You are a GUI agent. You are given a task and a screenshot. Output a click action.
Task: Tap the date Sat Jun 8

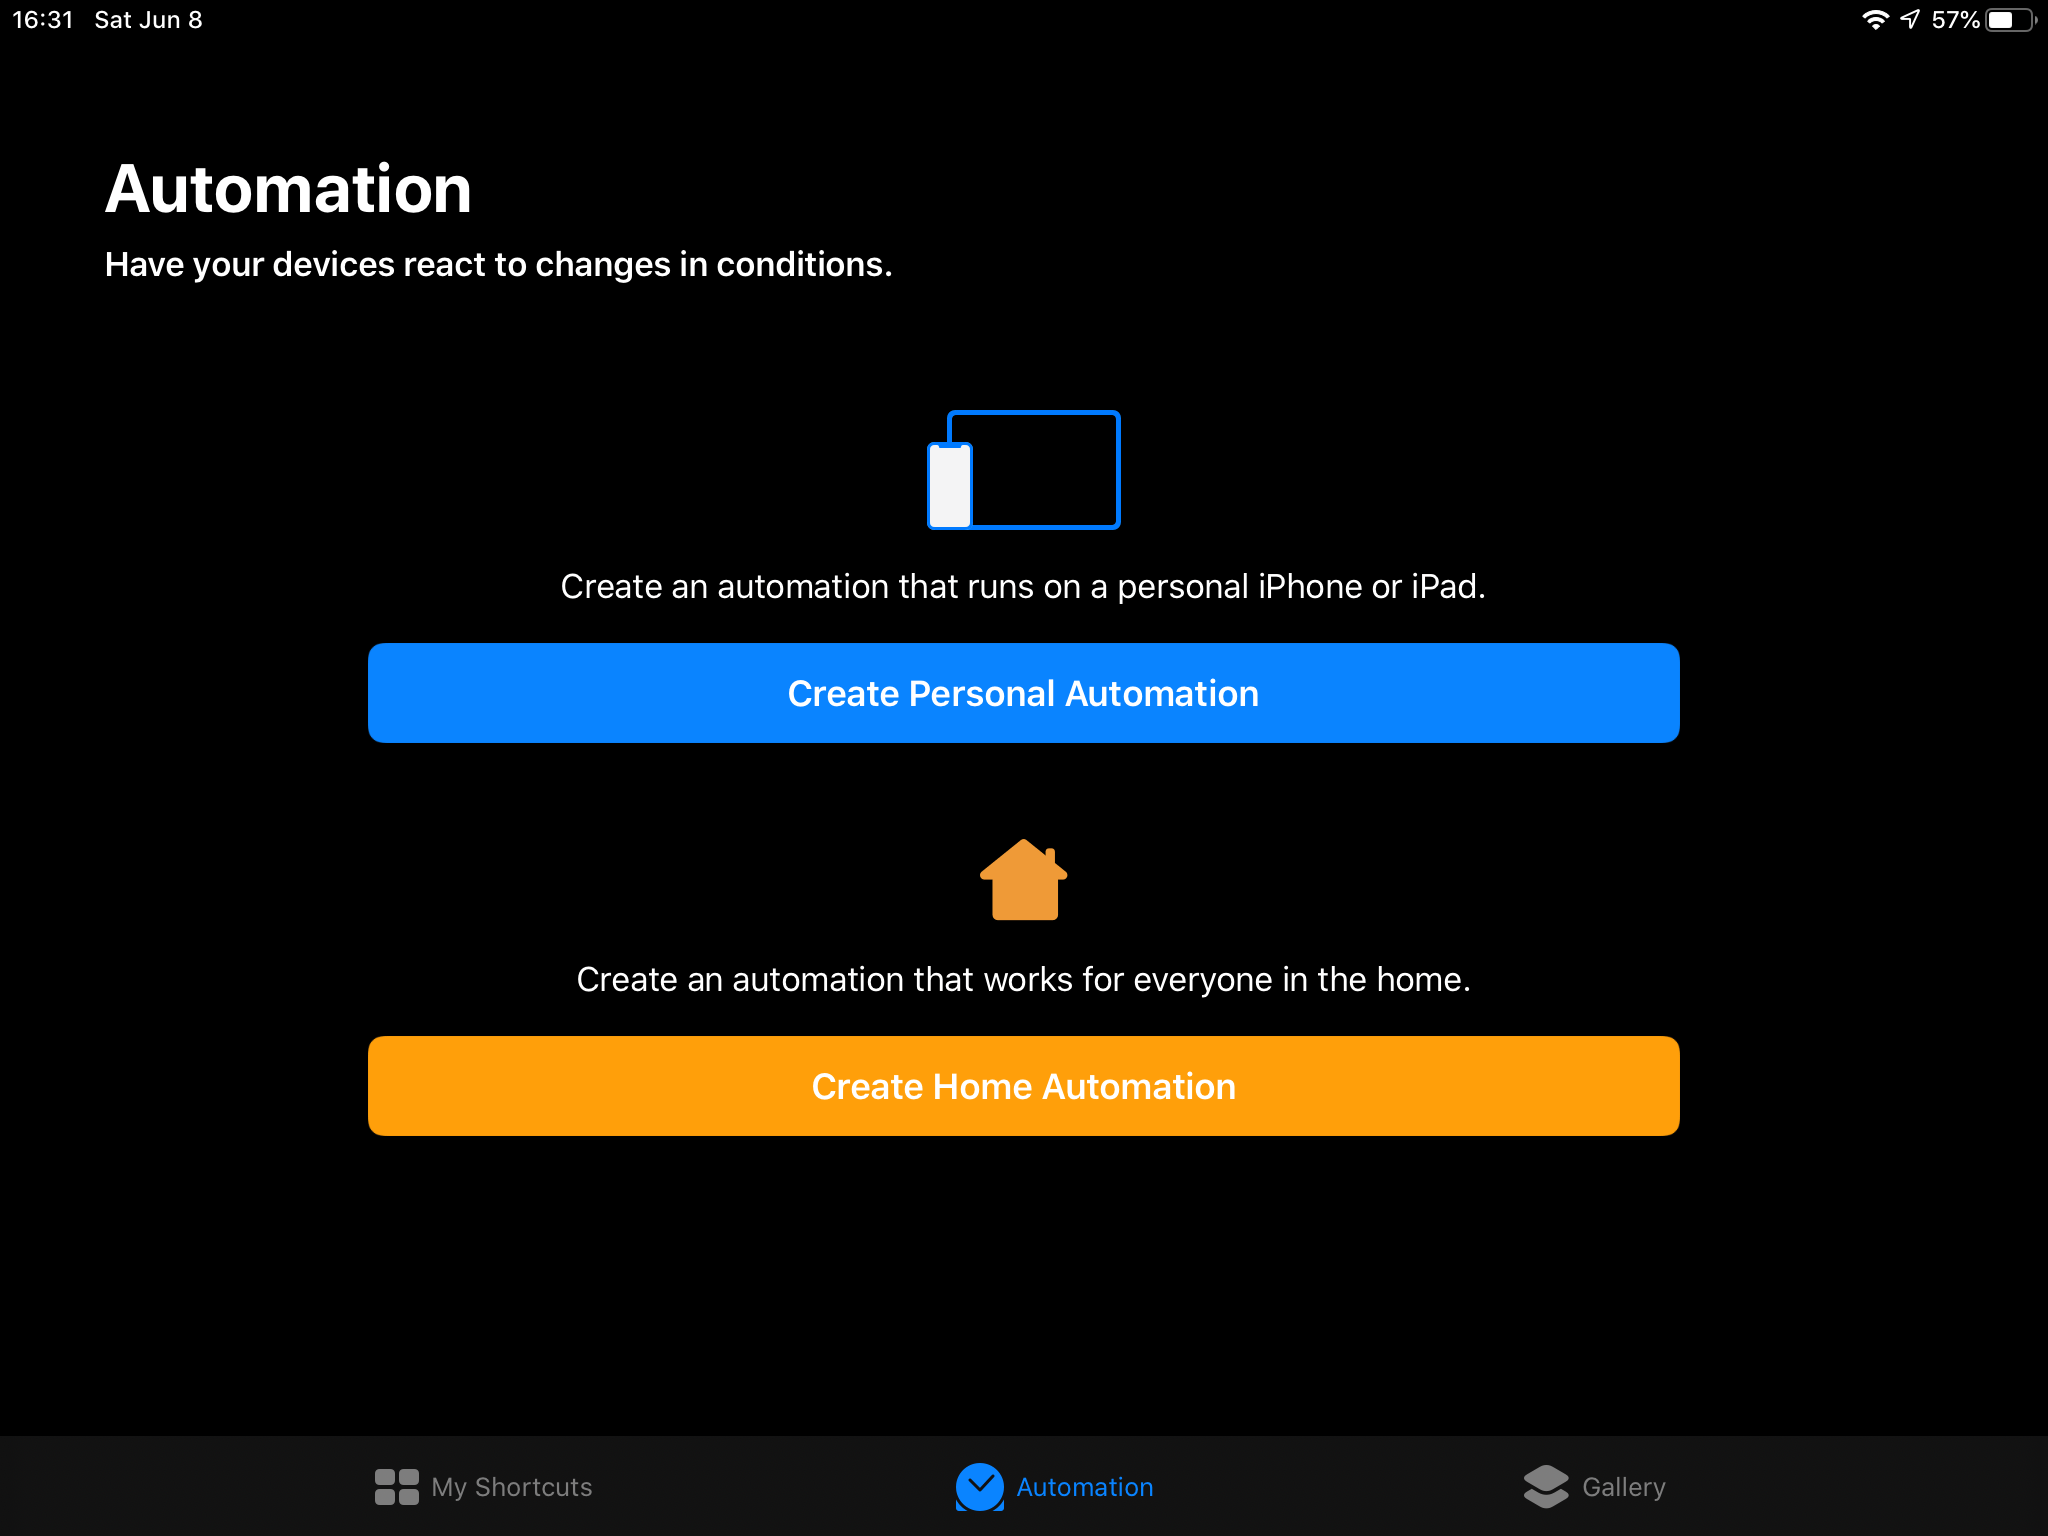click(147, 19)
